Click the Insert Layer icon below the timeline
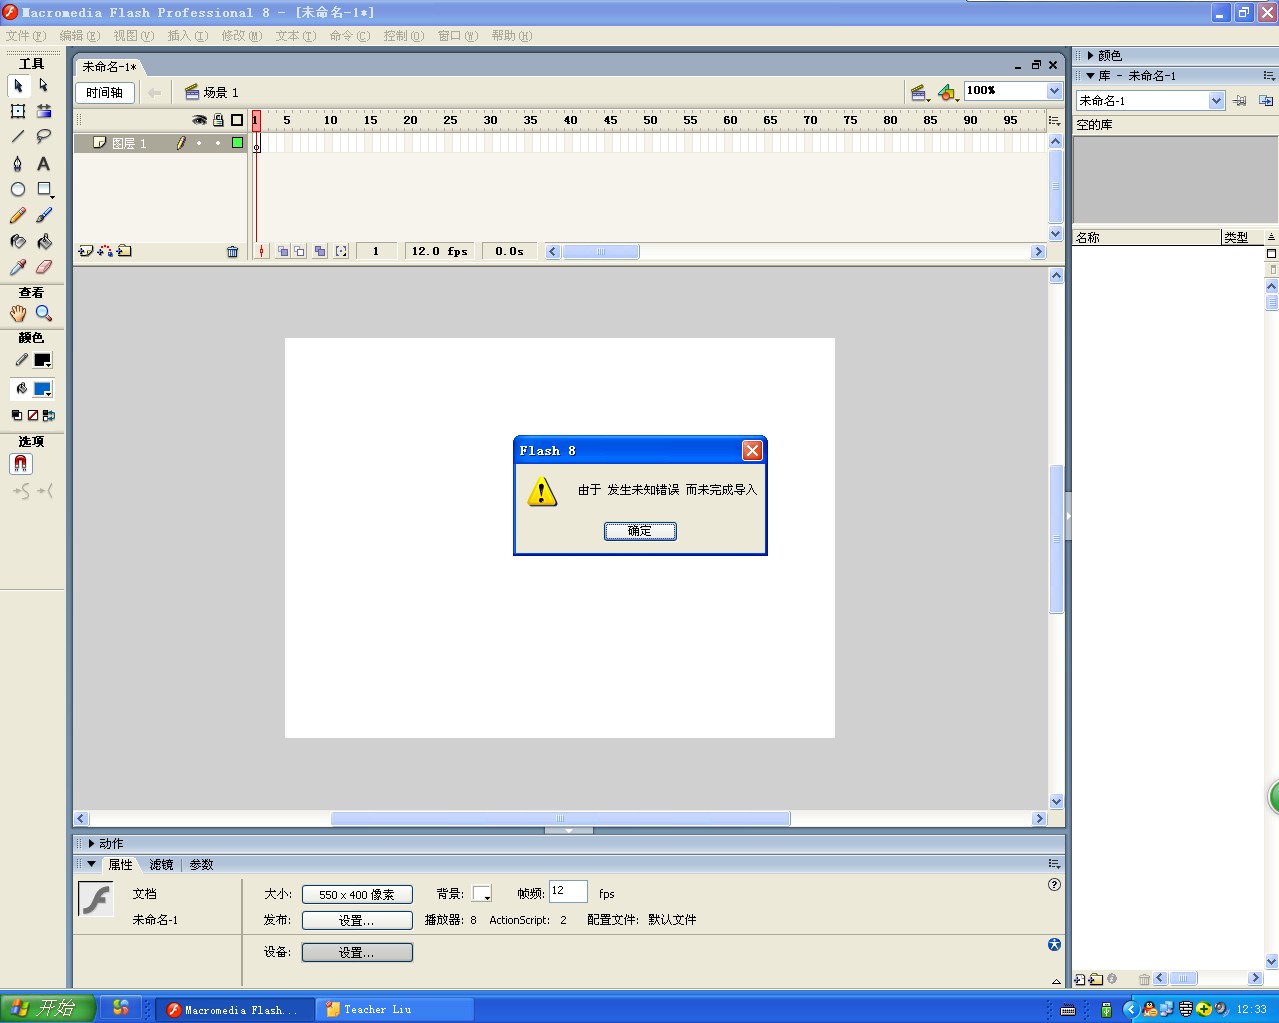The height and width of the screenshot is (1023, 1279). coord(85,250)
